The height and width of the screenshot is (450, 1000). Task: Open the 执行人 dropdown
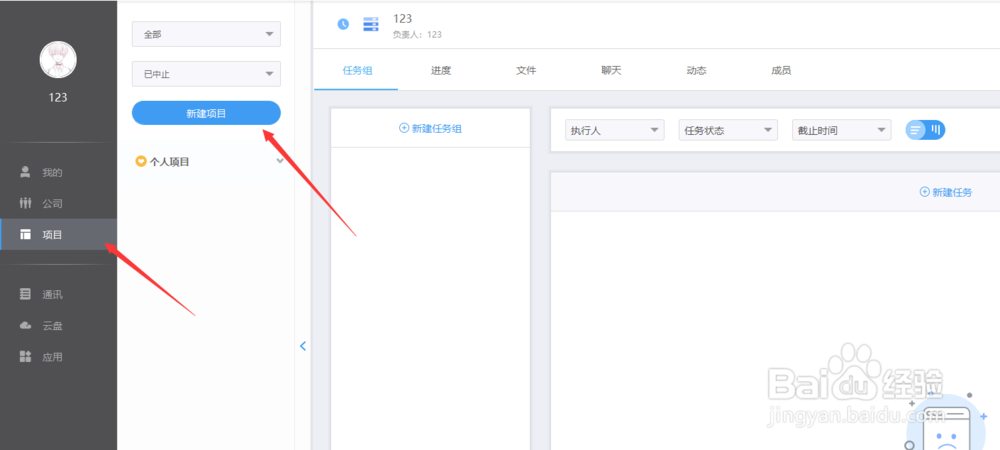615,130
